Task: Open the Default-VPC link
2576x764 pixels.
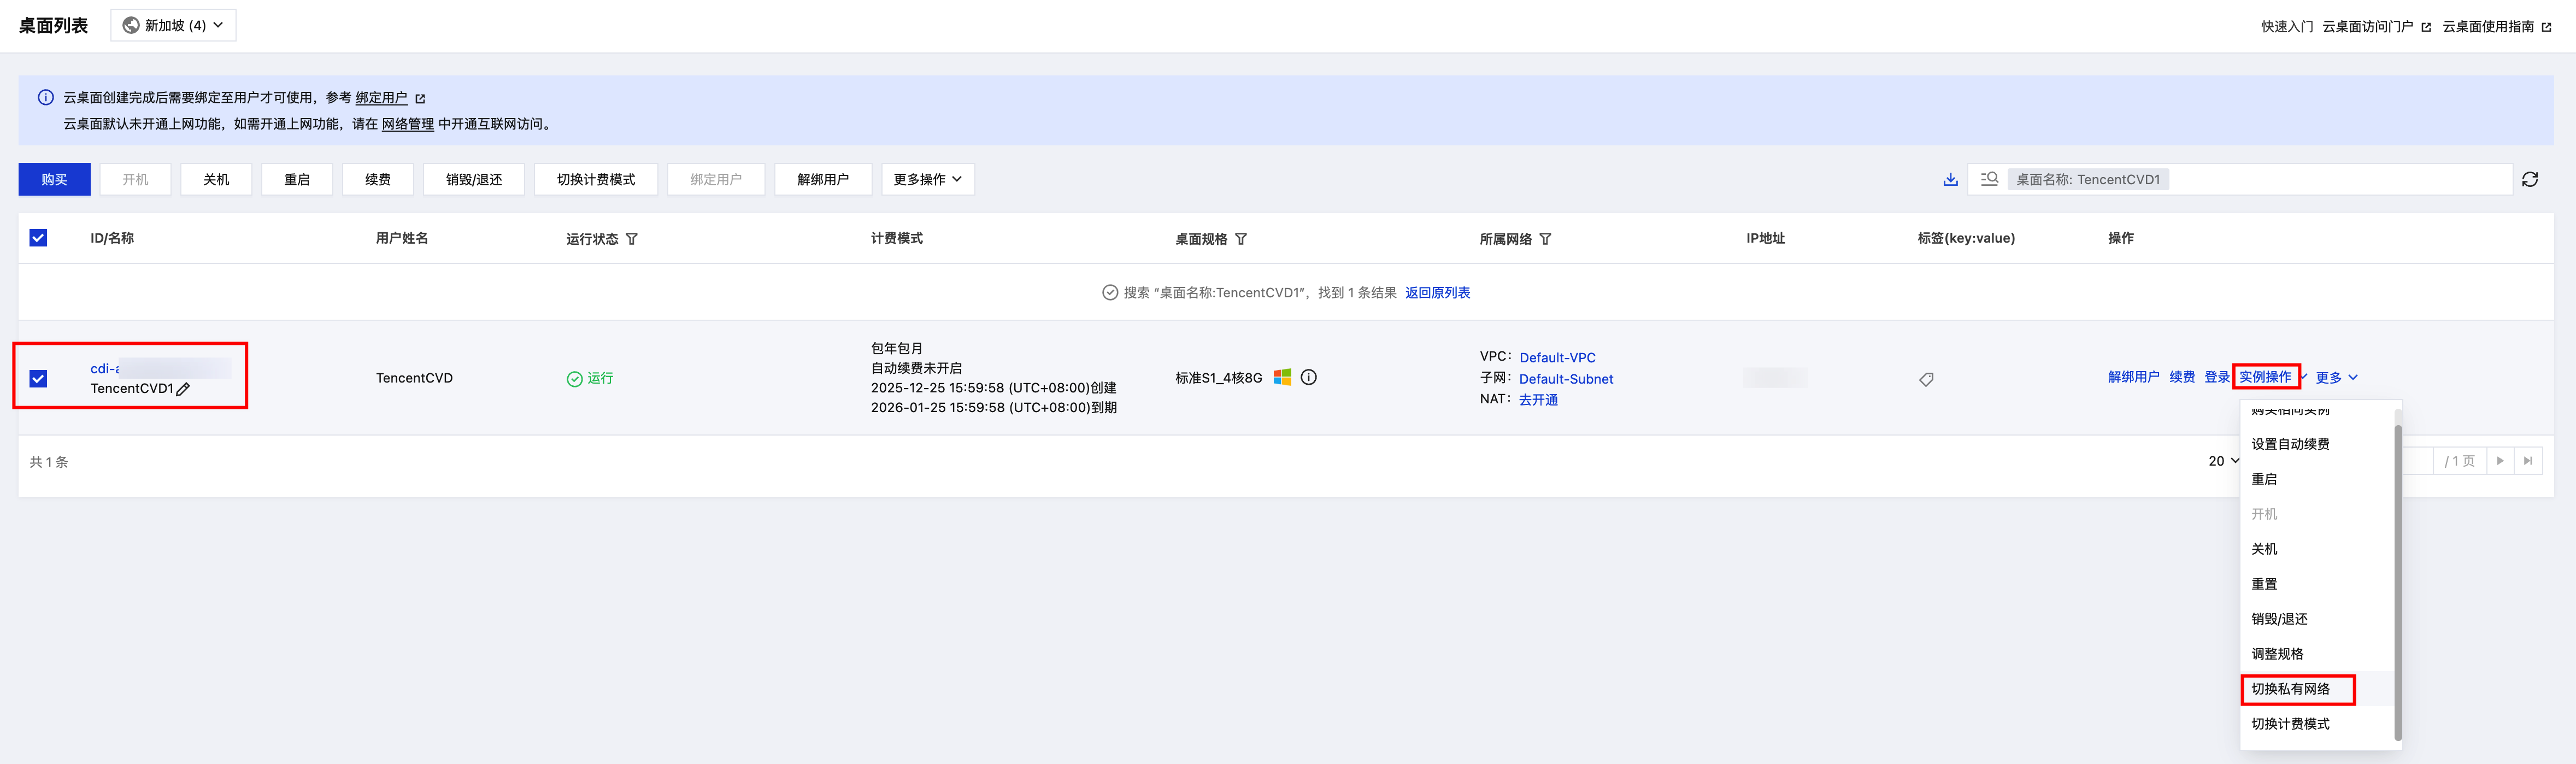Action: pos(1557,357)
